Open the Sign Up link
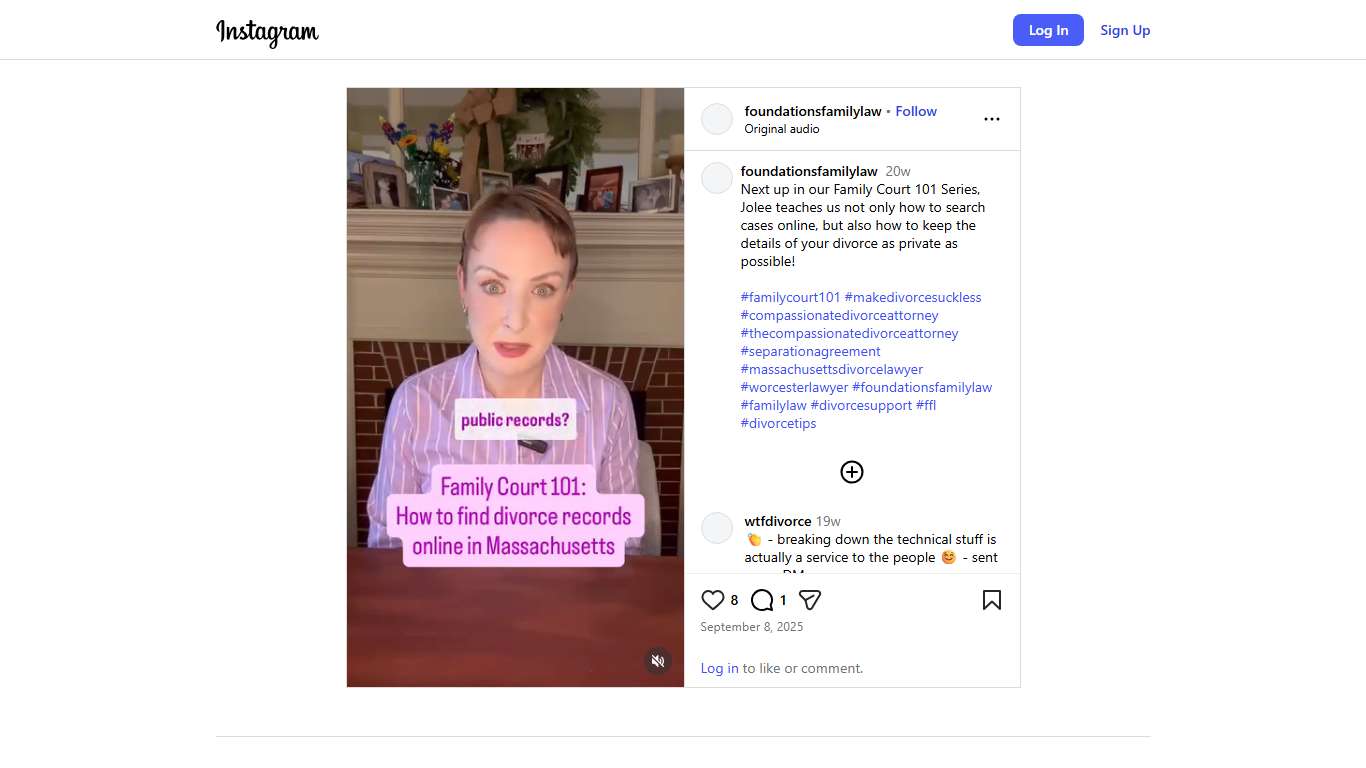The width and height of the screenshot is (1366, 768). coord(1125,30)
